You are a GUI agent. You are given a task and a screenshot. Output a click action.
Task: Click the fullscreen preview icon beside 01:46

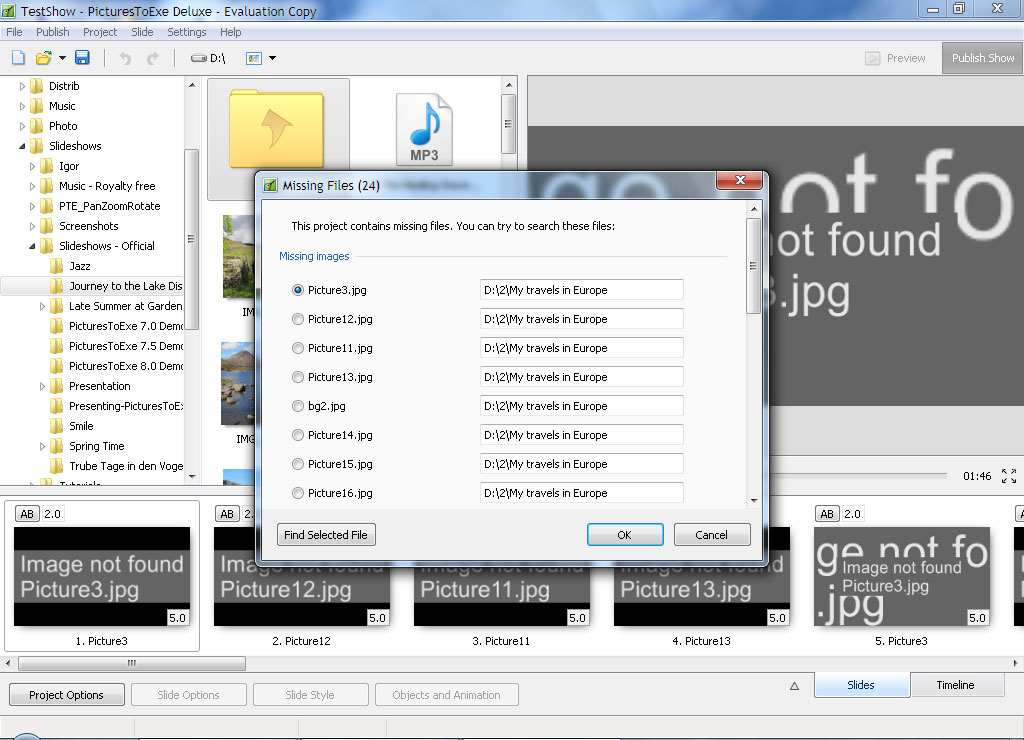[1009, 476]
